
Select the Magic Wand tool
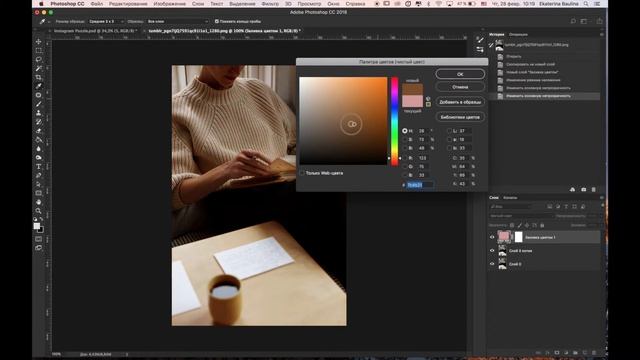(x=38, y=69)
